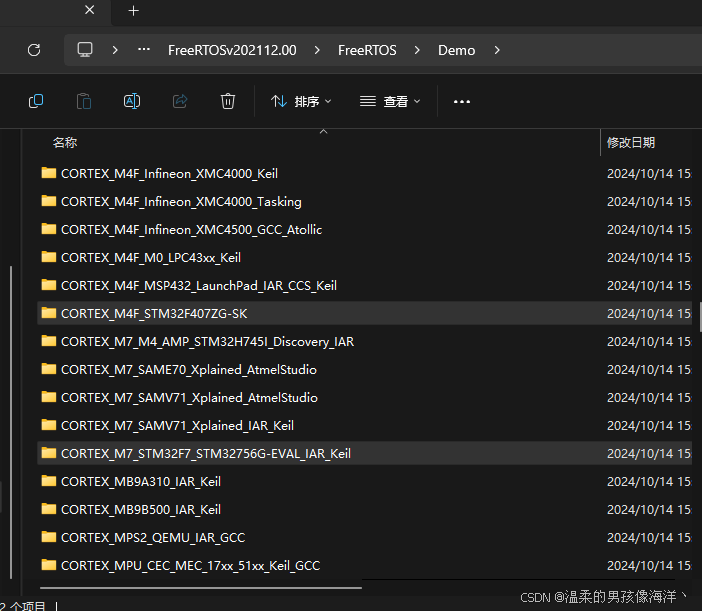Click date cell of CORTEX_M4F_M0_LPC43xx_Keil row
This screenshot has width=702, height=611.
coord(649,258)
